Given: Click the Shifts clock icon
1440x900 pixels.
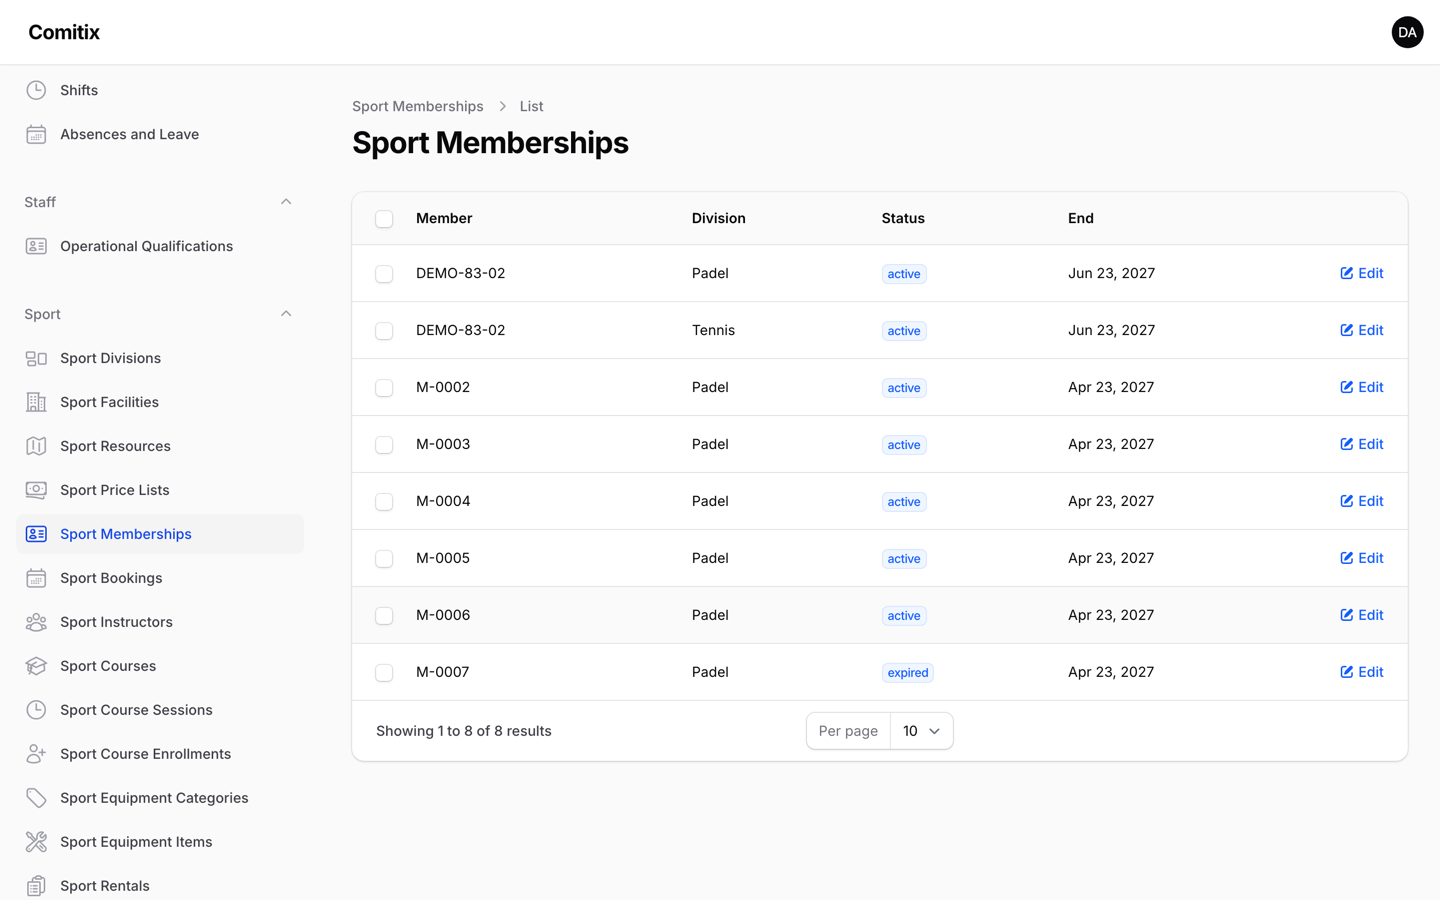Looking at the screenshot, I should [36, 90].
